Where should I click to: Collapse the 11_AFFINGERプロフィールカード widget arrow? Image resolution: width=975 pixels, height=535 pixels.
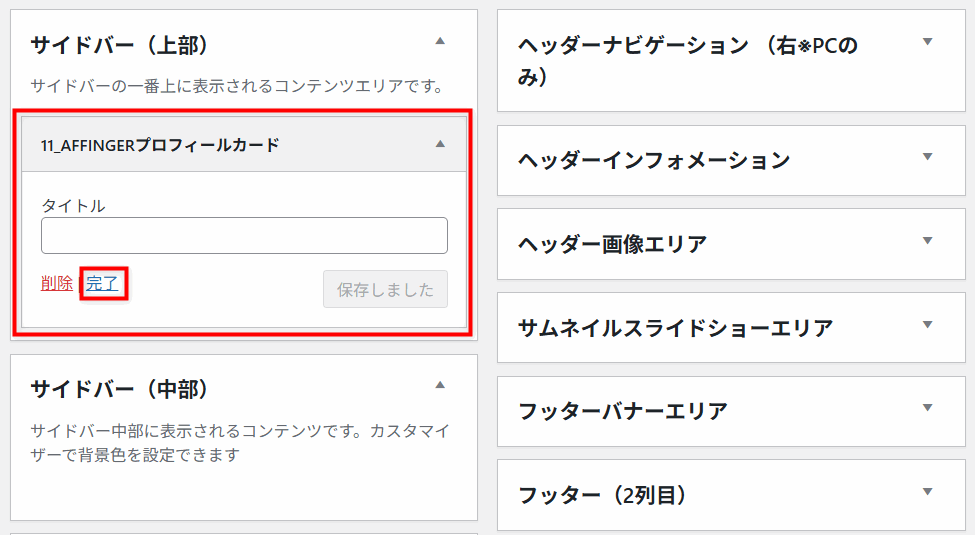[440, 144]
